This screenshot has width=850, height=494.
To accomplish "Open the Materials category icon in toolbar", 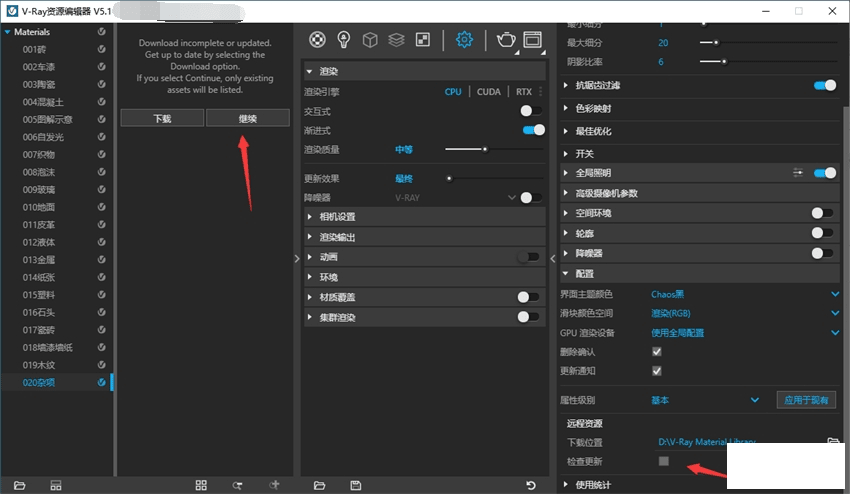I will click(x=317, y=40).
